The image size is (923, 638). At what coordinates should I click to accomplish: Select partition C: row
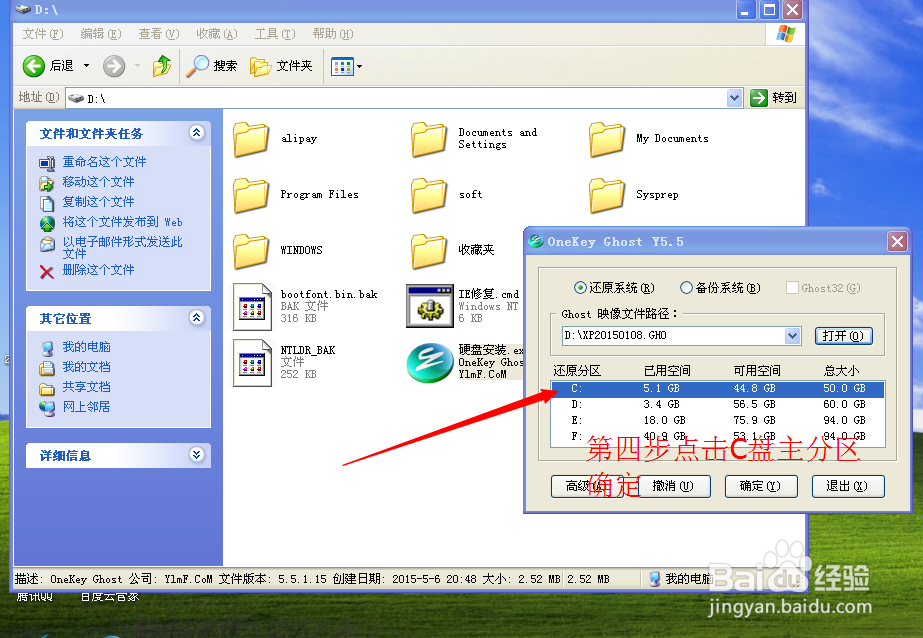718,388
